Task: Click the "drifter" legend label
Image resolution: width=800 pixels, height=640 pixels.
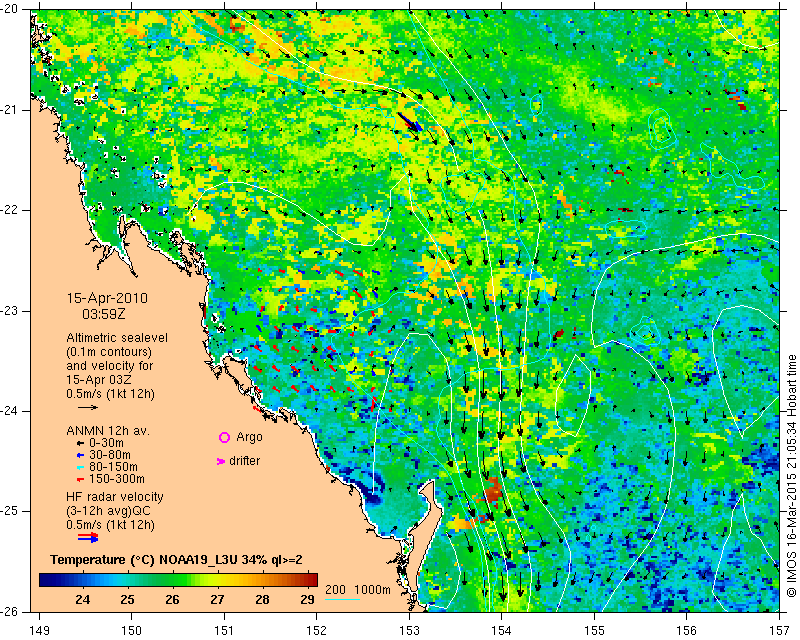Action: click(244, 461)
